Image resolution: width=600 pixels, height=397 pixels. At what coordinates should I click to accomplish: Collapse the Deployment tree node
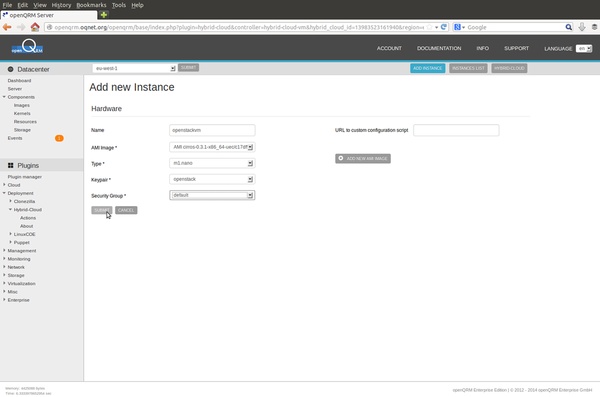tap(4, 193)
